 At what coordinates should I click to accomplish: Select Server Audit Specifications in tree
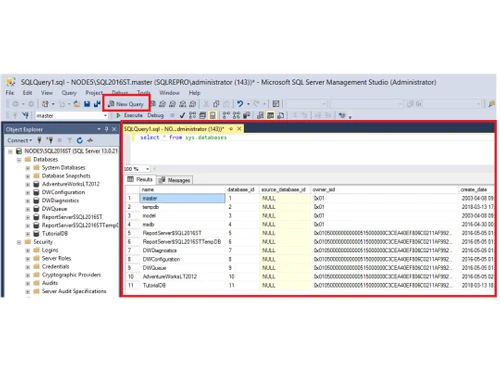pos(74,291)
